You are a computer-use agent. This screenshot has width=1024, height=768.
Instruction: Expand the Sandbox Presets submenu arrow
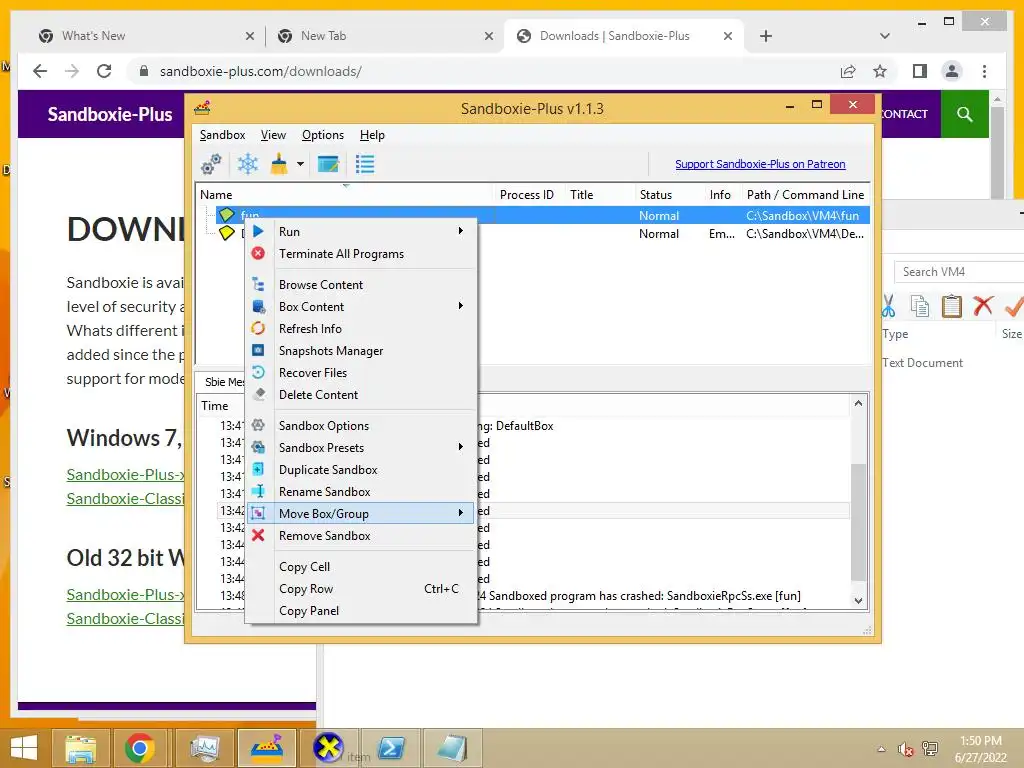[461, 447]
